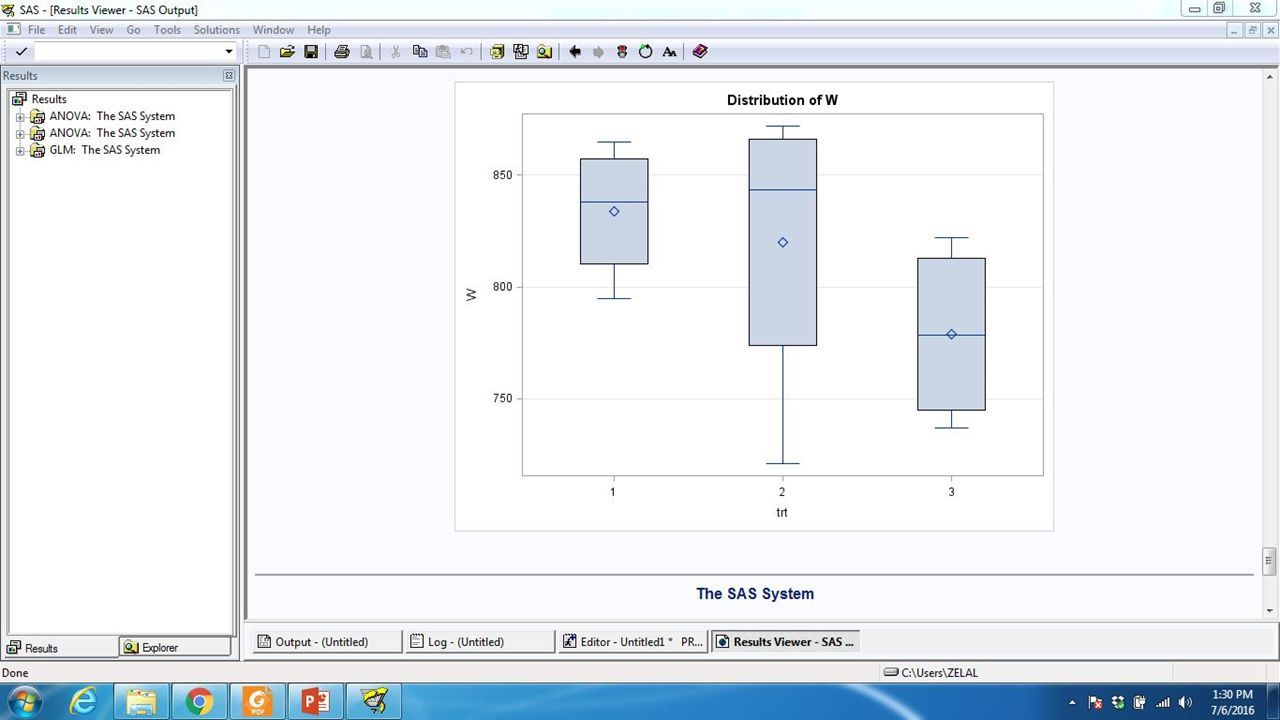The width and height of the screenshot is (1280, 720).
Task: Click the 'Distribution of W' chart title
Action: coord(782,100)
